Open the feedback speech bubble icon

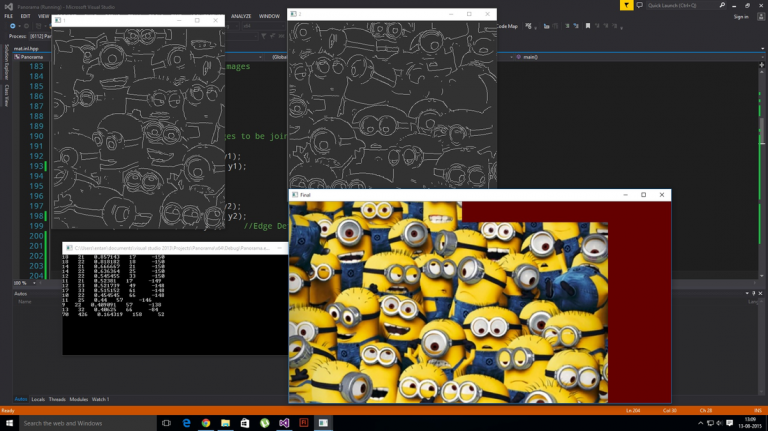[640, 5]
